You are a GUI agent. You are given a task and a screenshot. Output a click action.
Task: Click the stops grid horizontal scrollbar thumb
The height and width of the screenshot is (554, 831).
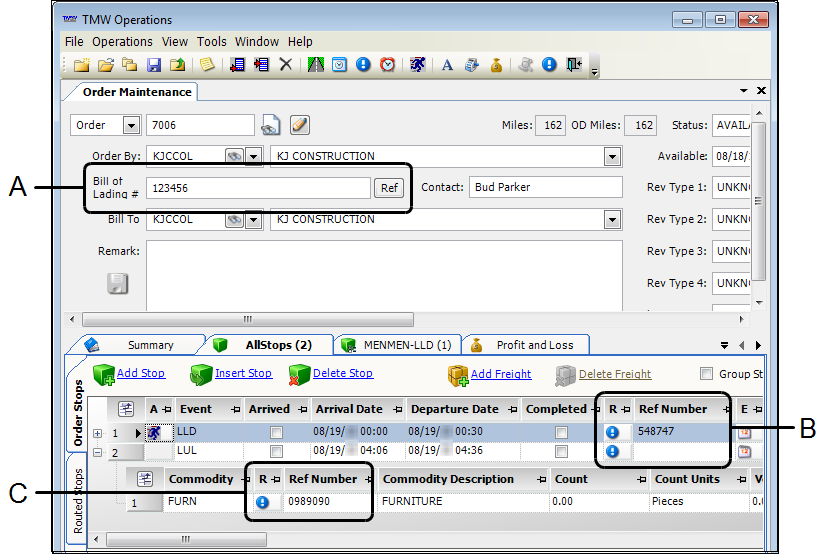(x=187, y=539)
